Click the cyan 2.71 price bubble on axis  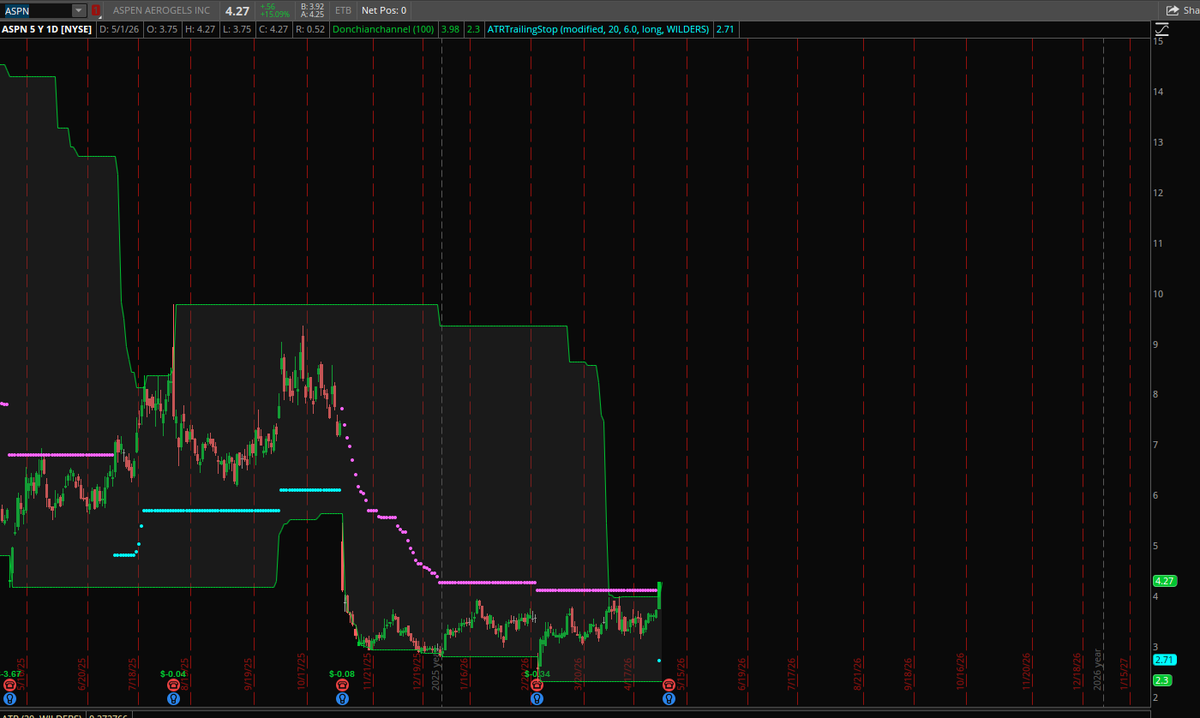click(1164, 660)
